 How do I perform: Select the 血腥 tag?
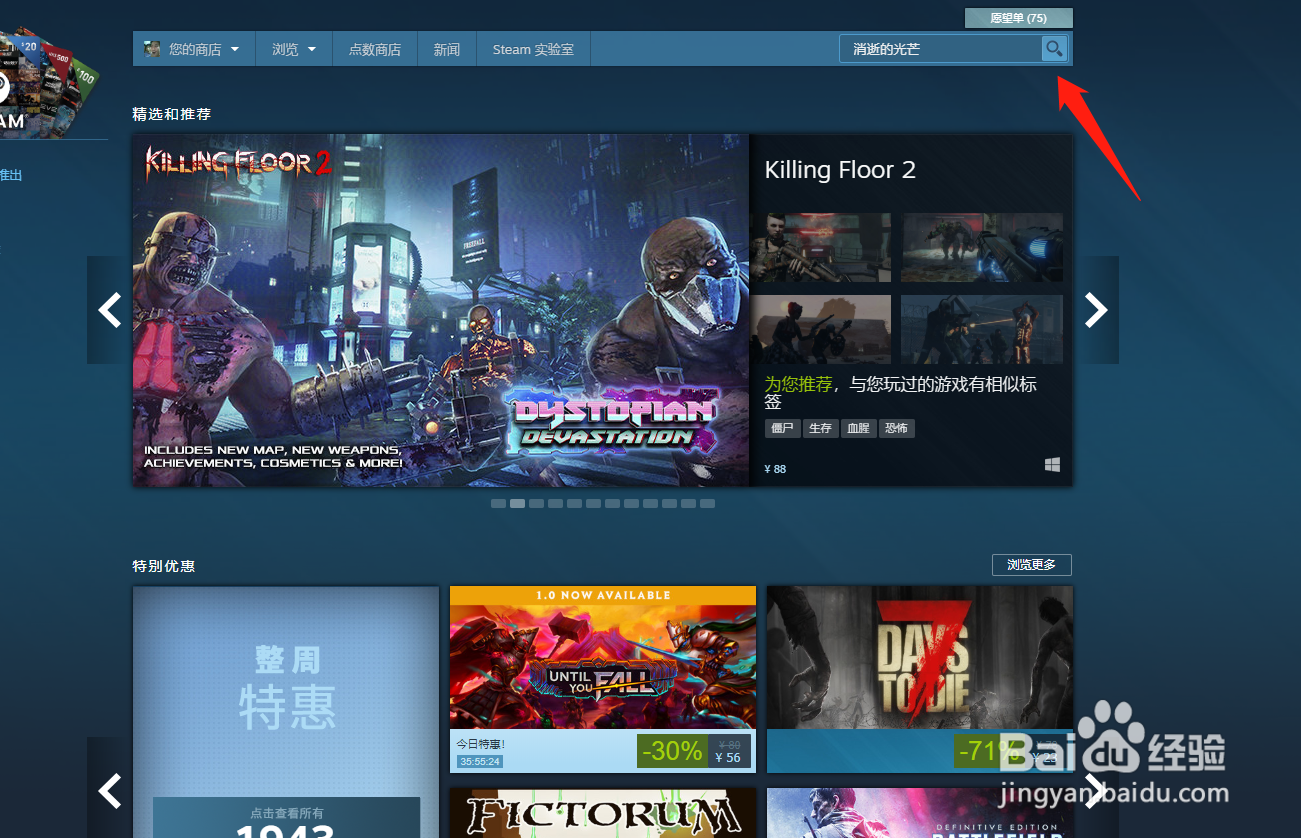tap(858, 428)
